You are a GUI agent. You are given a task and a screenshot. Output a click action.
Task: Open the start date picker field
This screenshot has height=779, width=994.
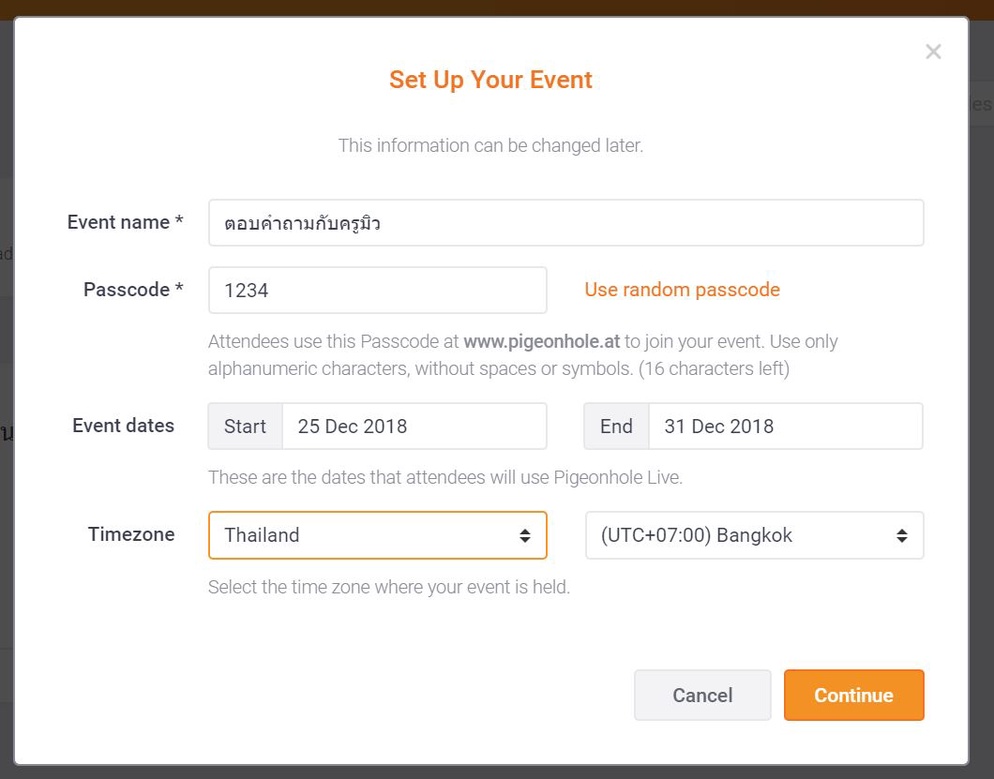414,426
